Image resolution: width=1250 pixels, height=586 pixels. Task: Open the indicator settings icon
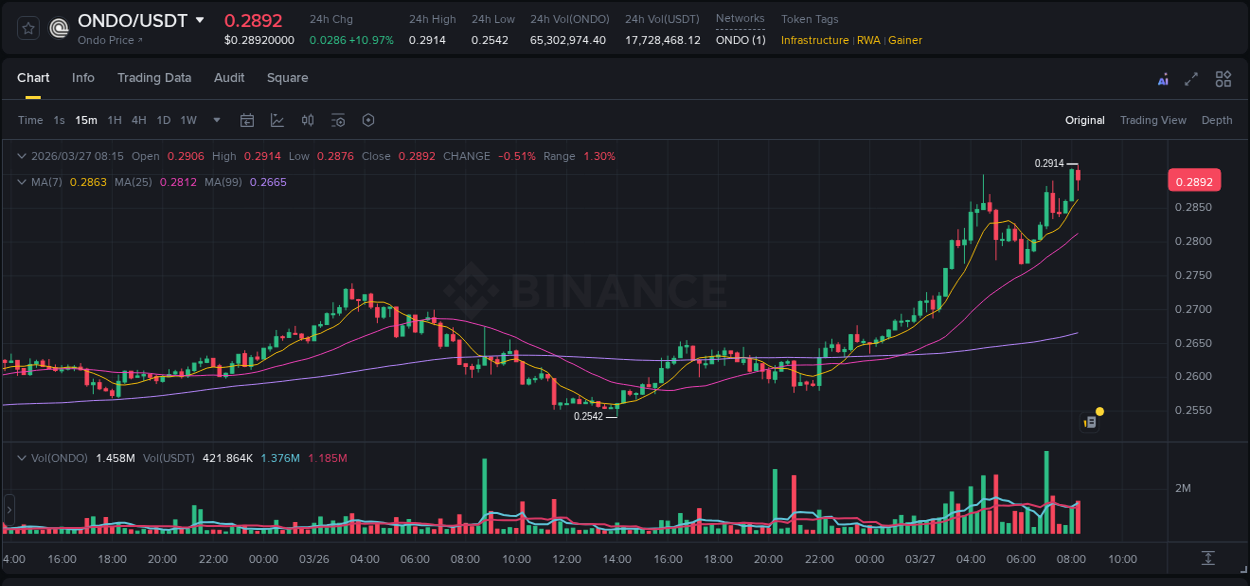click(337, 120)
